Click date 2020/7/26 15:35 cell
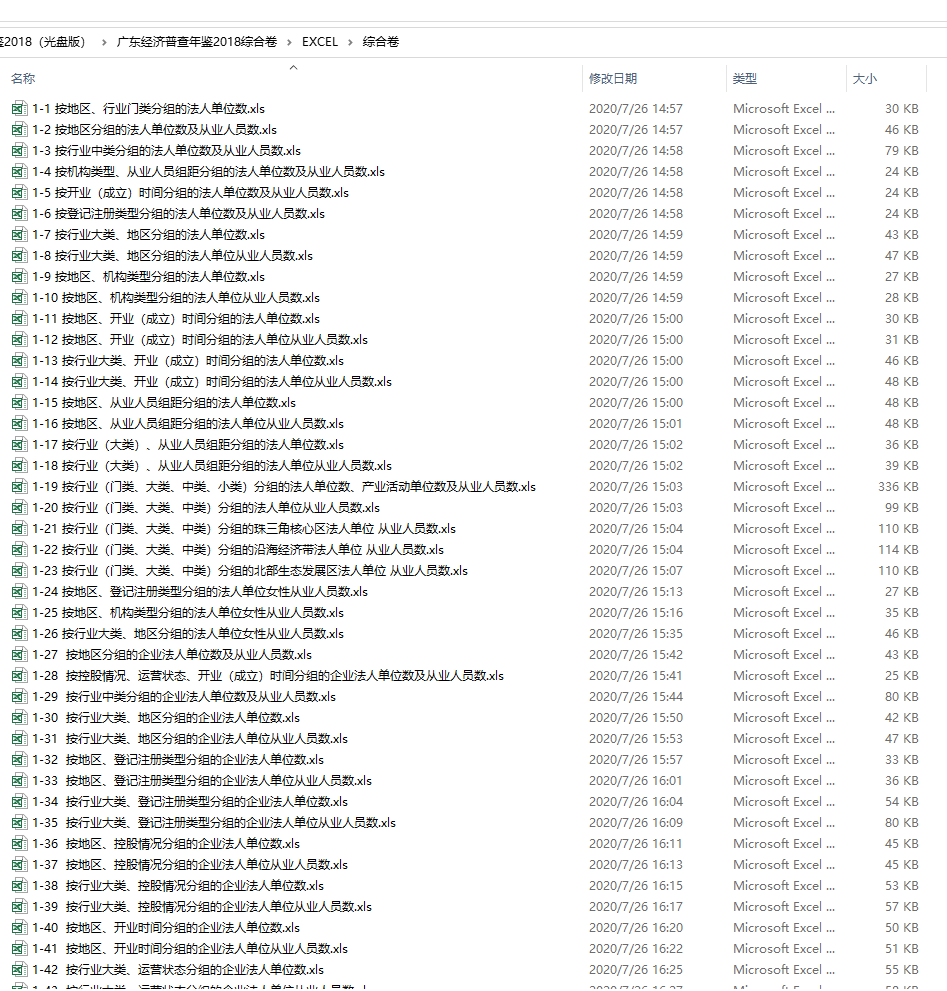This screenshot has width=947, height=991. pos(635,634)
